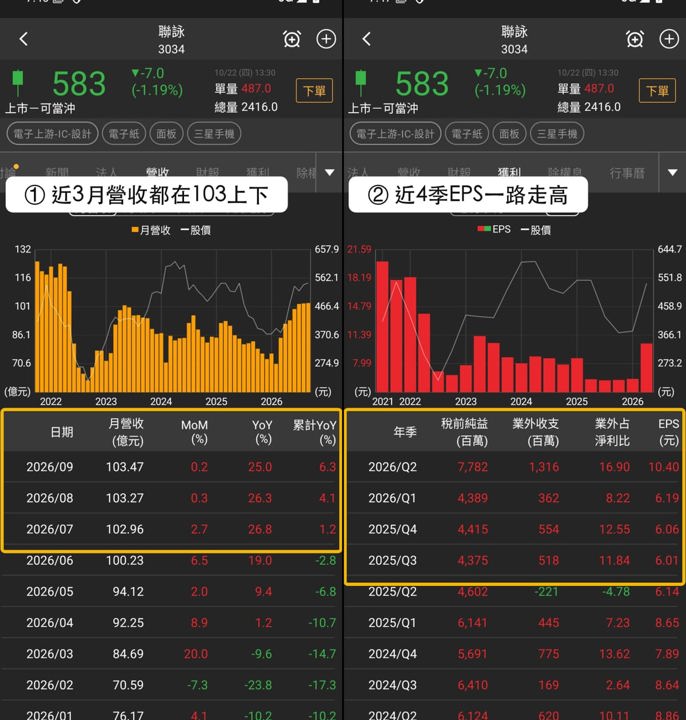Viewport: 686px width, 720px height.
Task: Select the 2025/Q4 earnings row
Action: (x=514, y=529)
